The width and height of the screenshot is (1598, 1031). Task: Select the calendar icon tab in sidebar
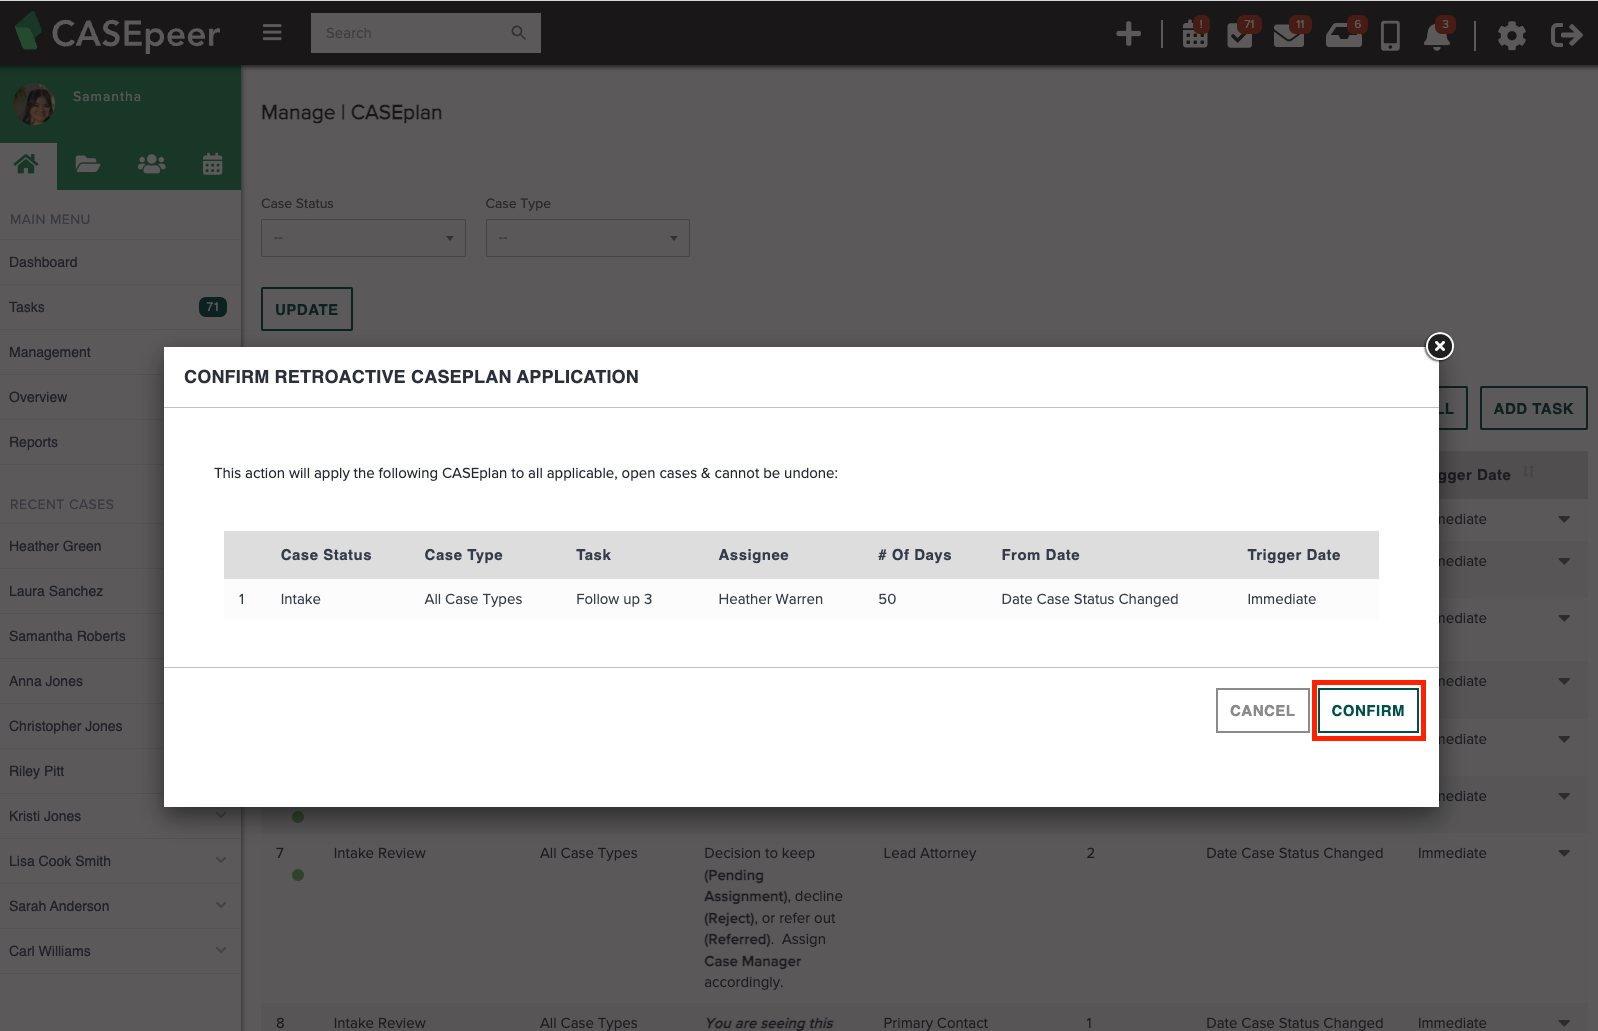tap(213, 164)
